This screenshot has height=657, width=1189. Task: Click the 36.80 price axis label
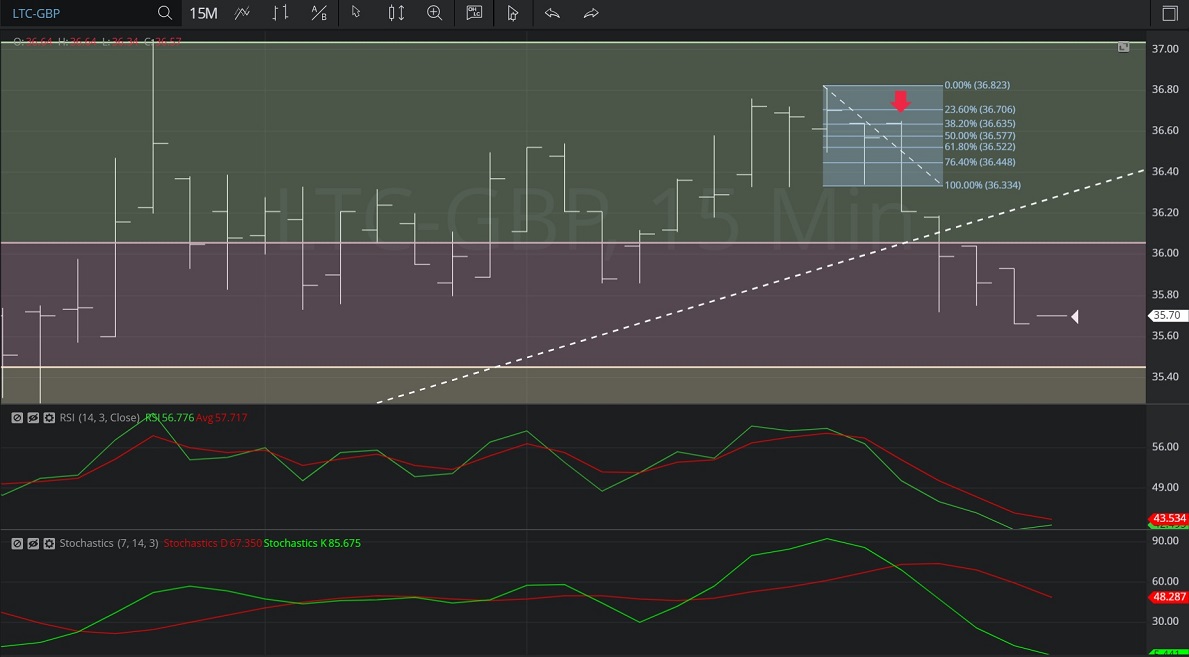tap(1165, 89)
